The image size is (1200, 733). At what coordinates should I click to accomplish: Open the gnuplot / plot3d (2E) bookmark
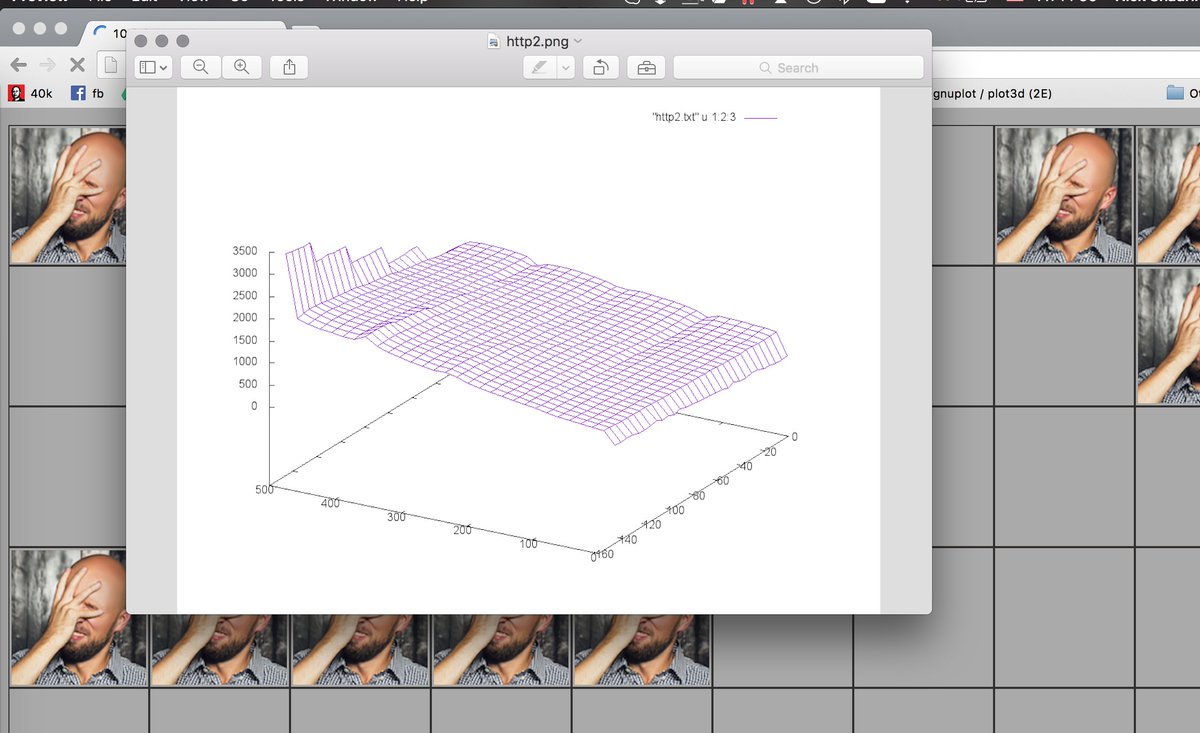(x=991, y=94)
